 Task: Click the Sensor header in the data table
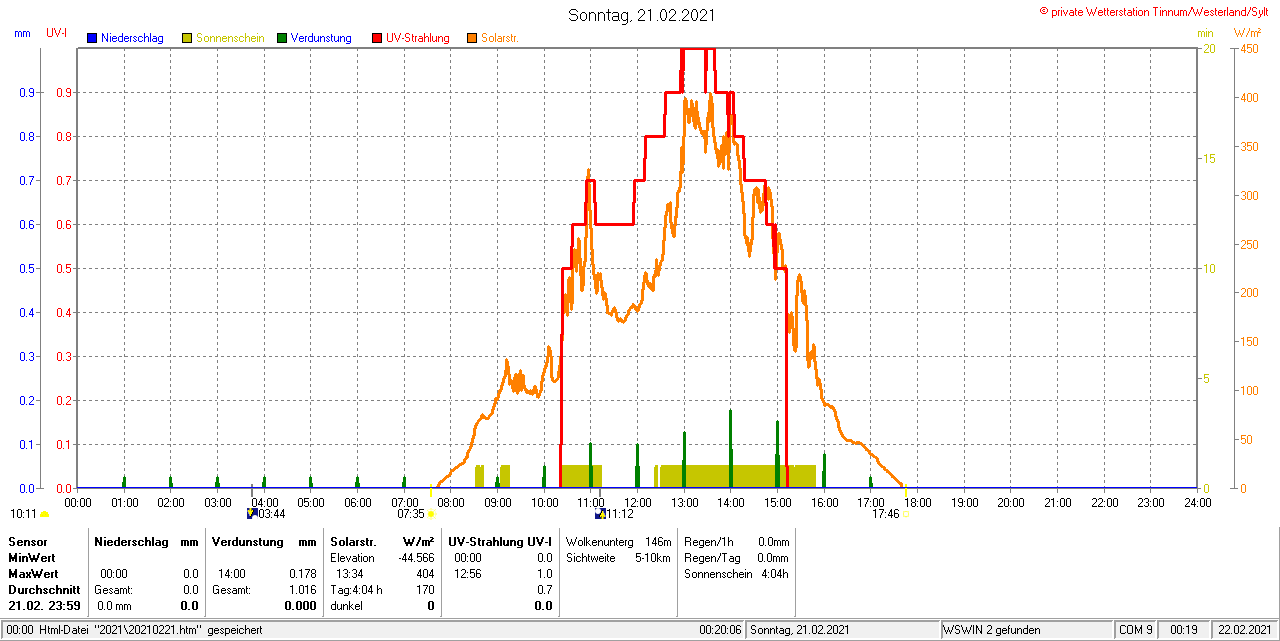tap(27, 541)
